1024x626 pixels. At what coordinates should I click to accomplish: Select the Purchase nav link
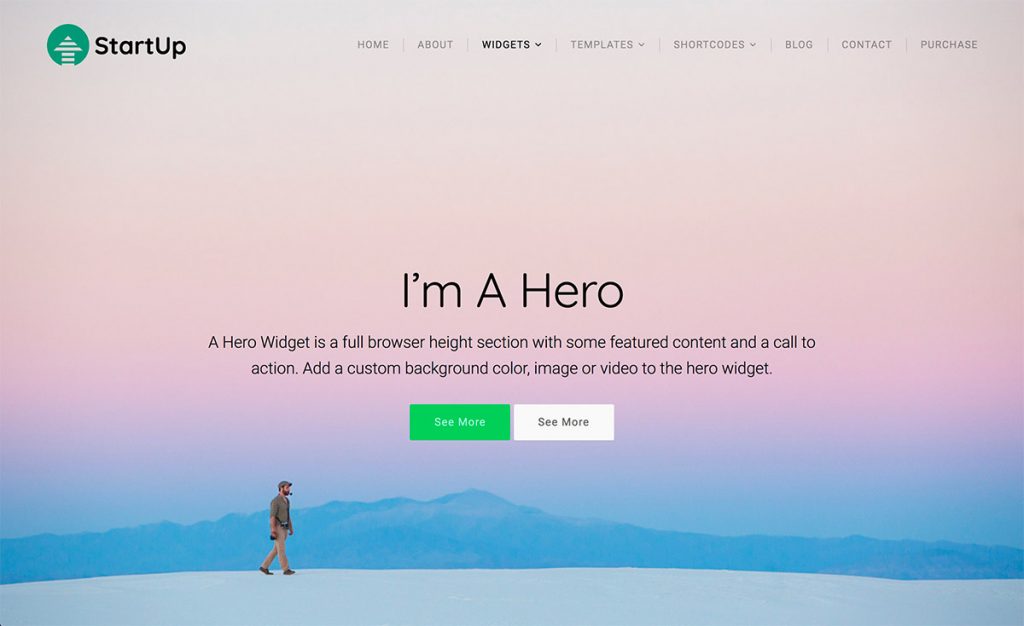pyautogui.click(x=949, y=44)
